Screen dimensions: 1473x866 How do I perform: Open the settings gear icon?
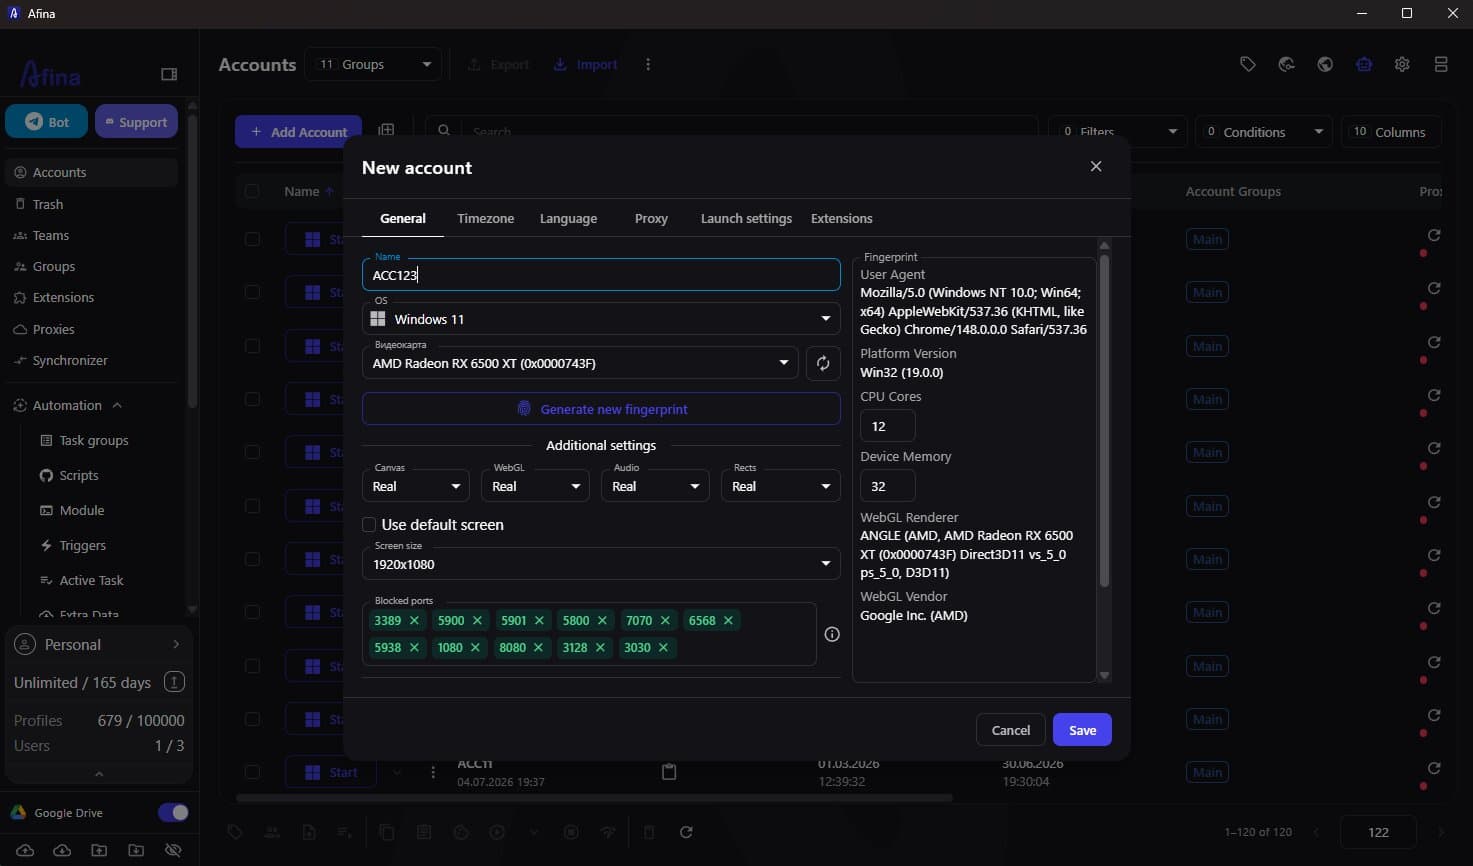[1402, 64]
